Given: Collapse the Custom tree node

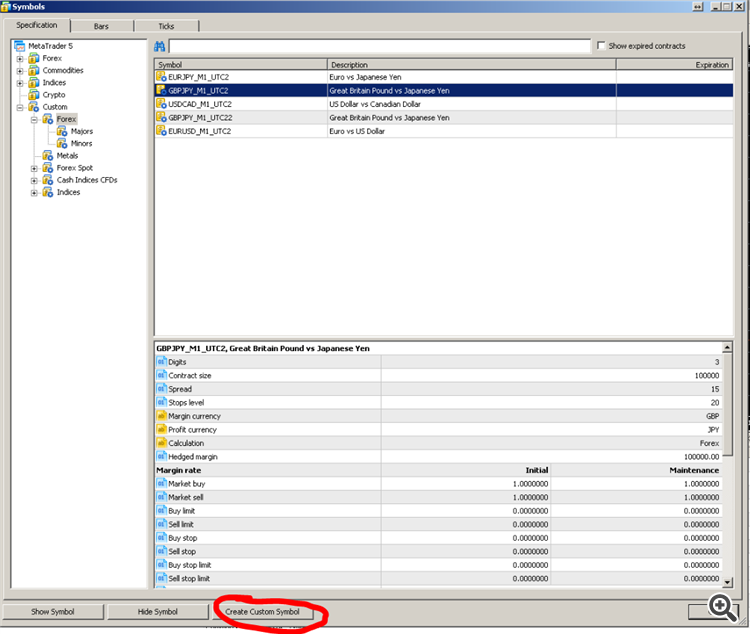Looking at the screenshot, I should [x=20, y=108].
